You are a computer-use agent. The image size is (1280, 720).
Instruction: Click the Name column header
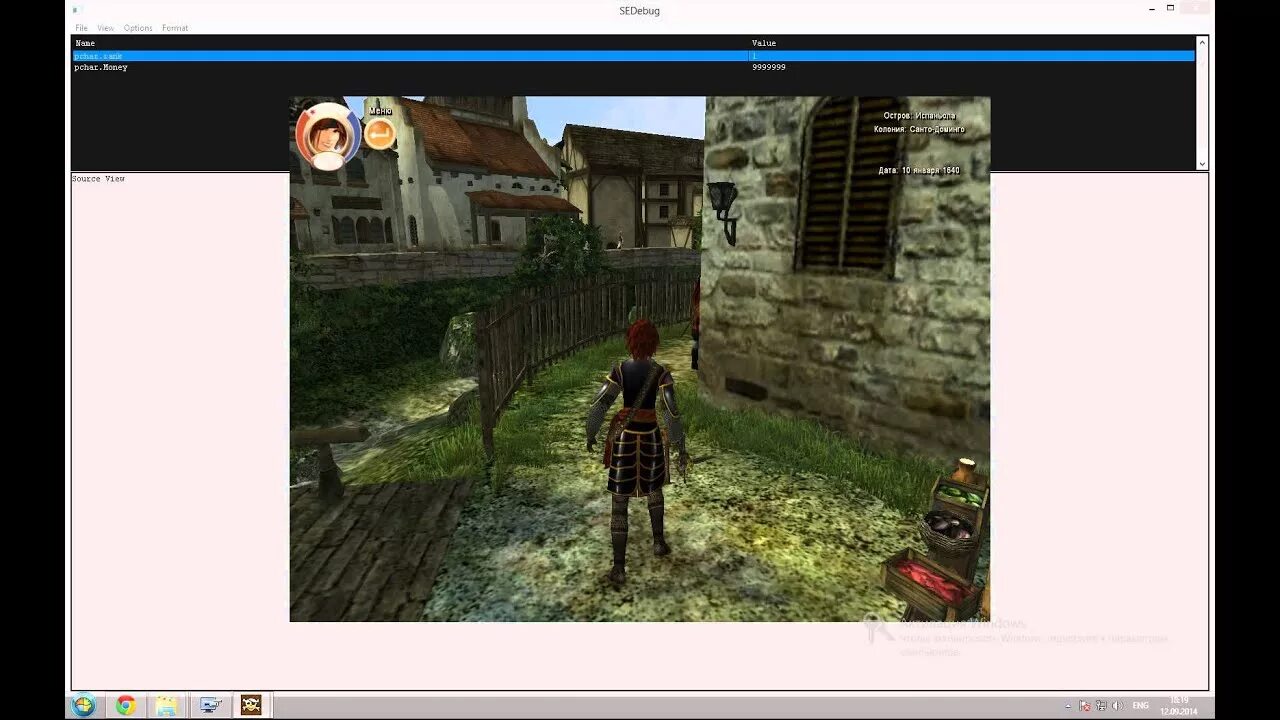click(86, 43)
